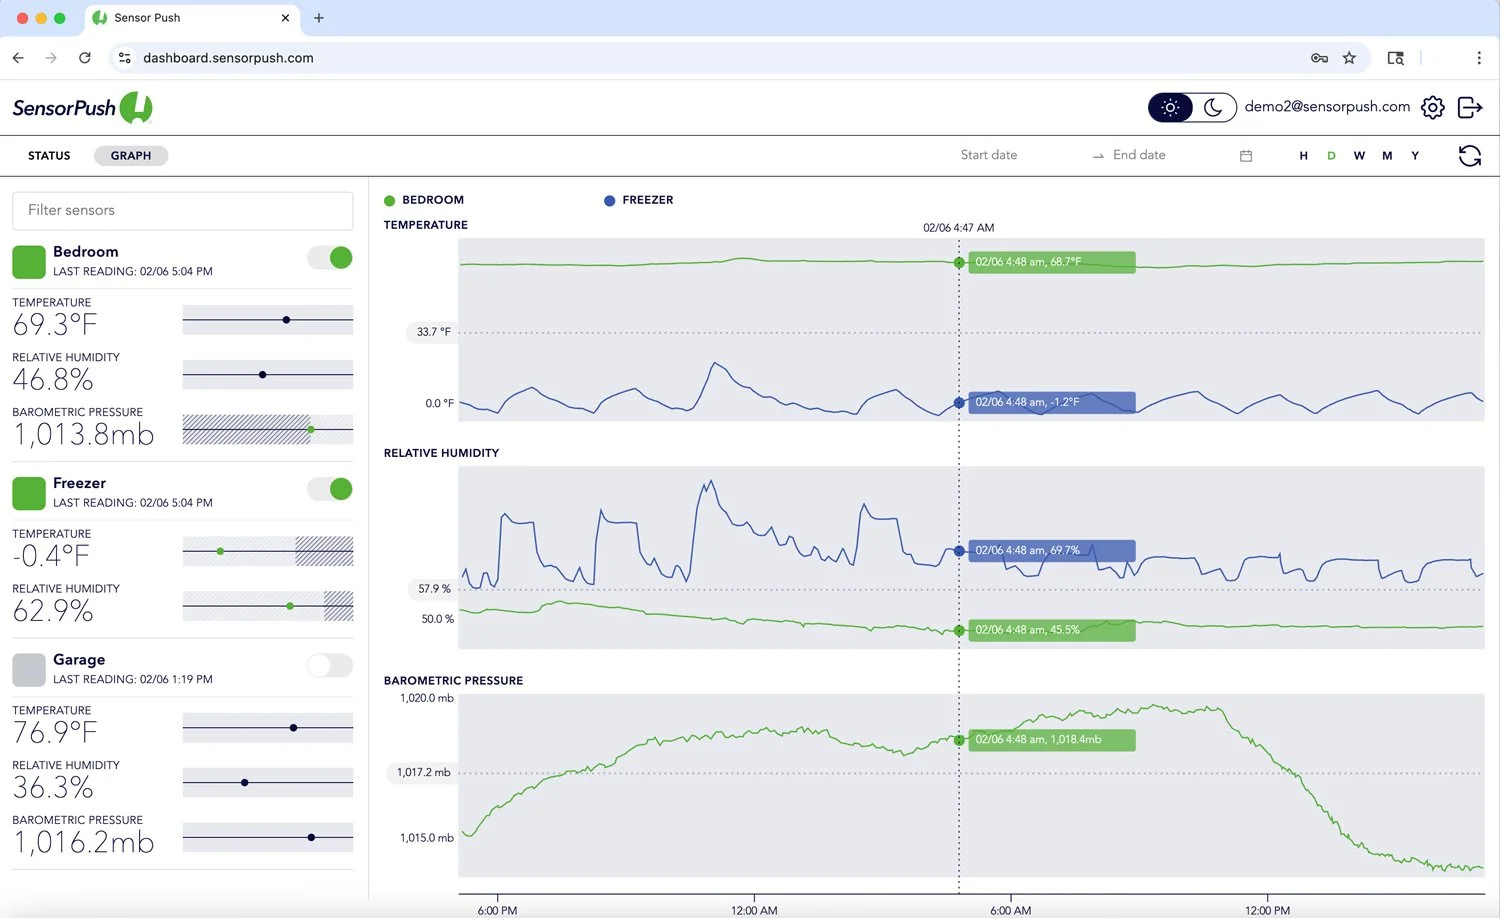Toggle the Bedroom sensor off

[330, 258]
